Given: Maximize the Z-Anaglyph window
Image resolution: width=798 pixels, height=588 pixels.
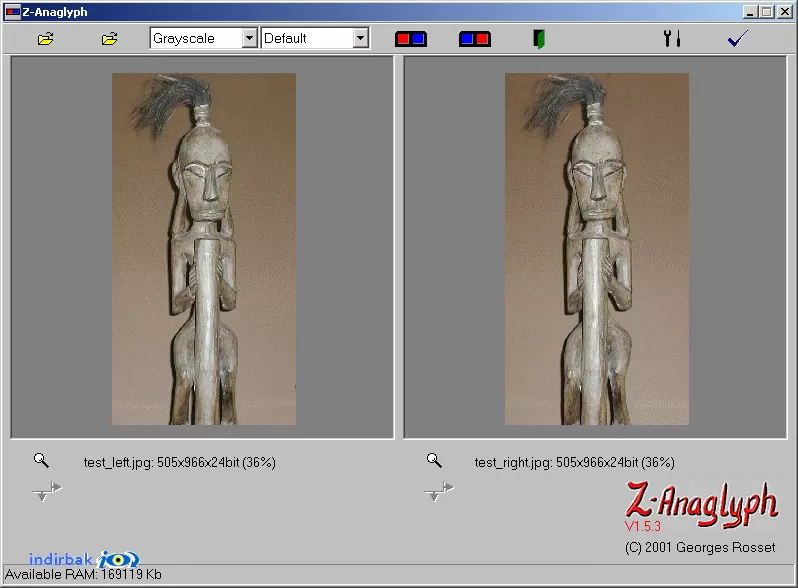Looking at the screenshot, I should [766, 12].
